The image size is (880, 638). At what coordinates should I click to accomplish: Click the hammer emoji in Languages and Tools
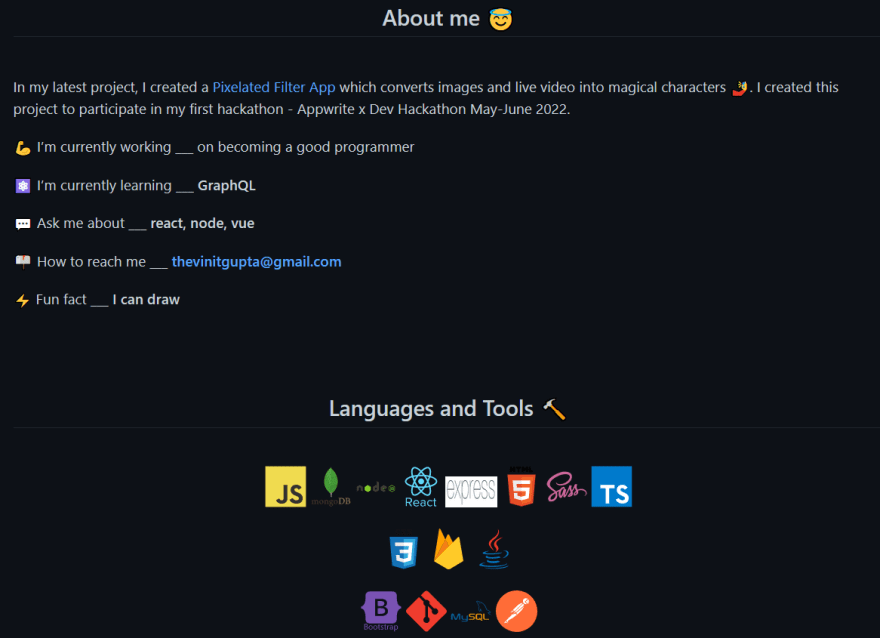coord(554,409)
